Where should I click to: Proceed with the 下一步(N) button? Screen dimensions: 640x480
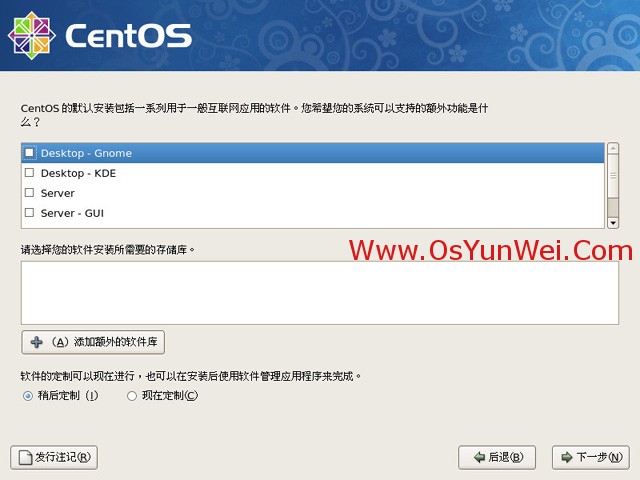[591, 458]
